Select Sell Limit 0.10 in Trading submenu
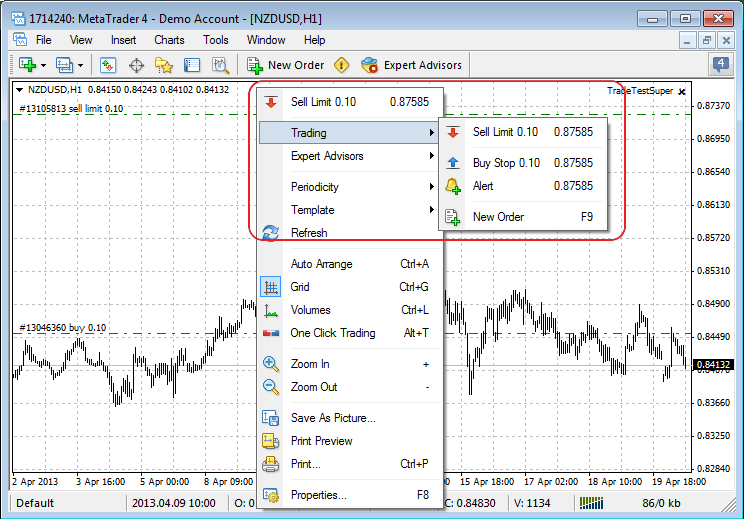The image size is (744, 519). (x=523, y=132)
